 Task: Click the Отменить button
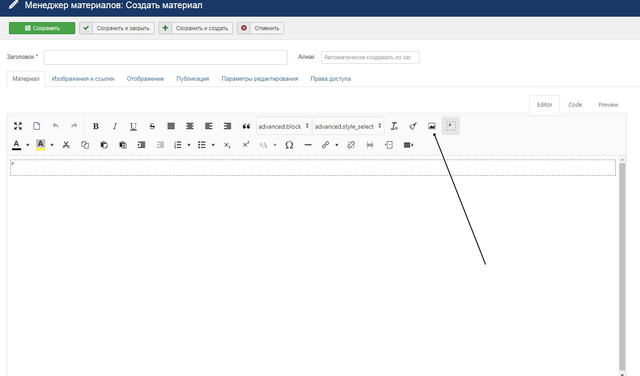tap(260, 28)
